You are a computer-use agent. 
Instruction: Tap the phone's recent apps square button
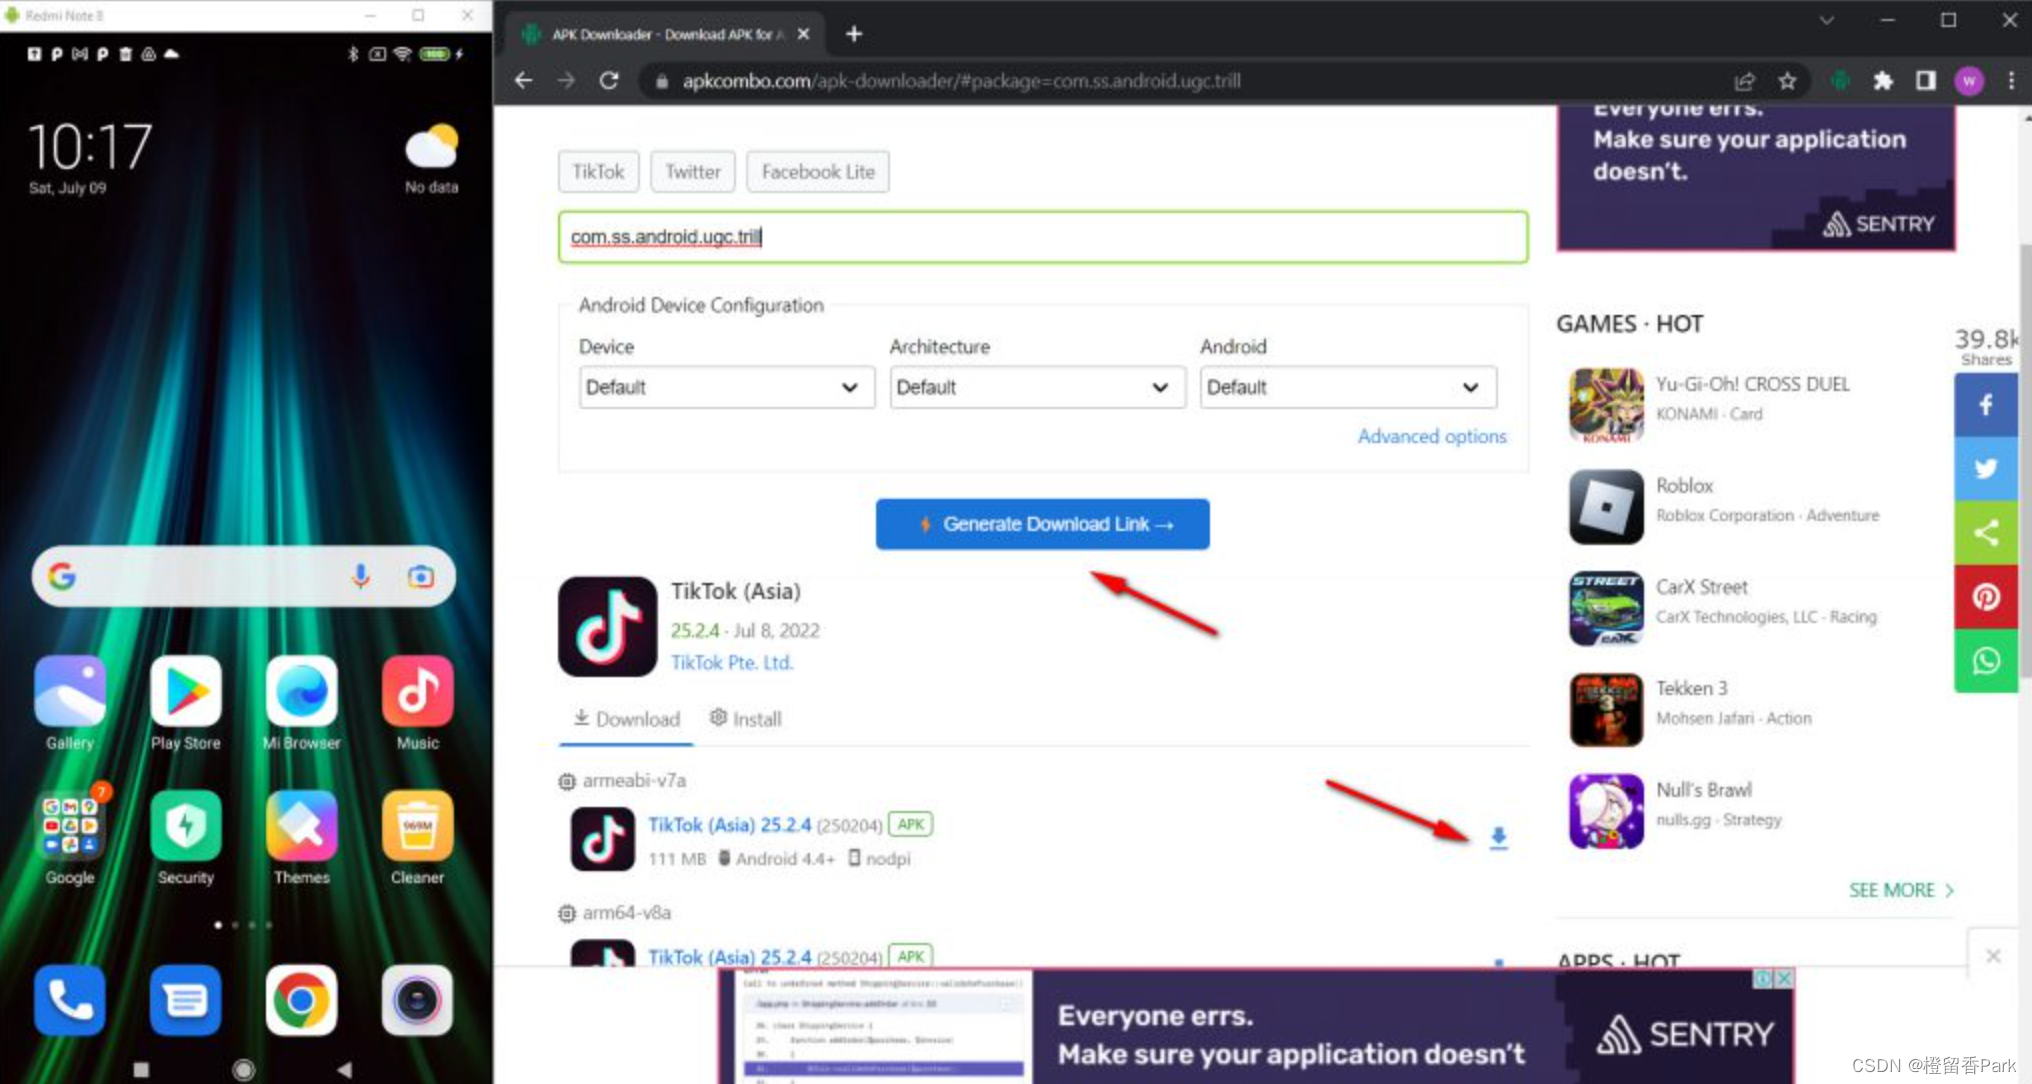pyautogui.click(x=141, y=1069)
